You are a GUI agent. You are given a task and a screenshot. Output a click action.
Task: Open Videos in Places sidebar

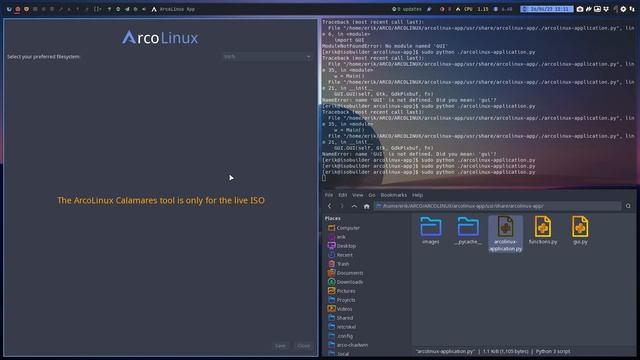click(340, 309)
